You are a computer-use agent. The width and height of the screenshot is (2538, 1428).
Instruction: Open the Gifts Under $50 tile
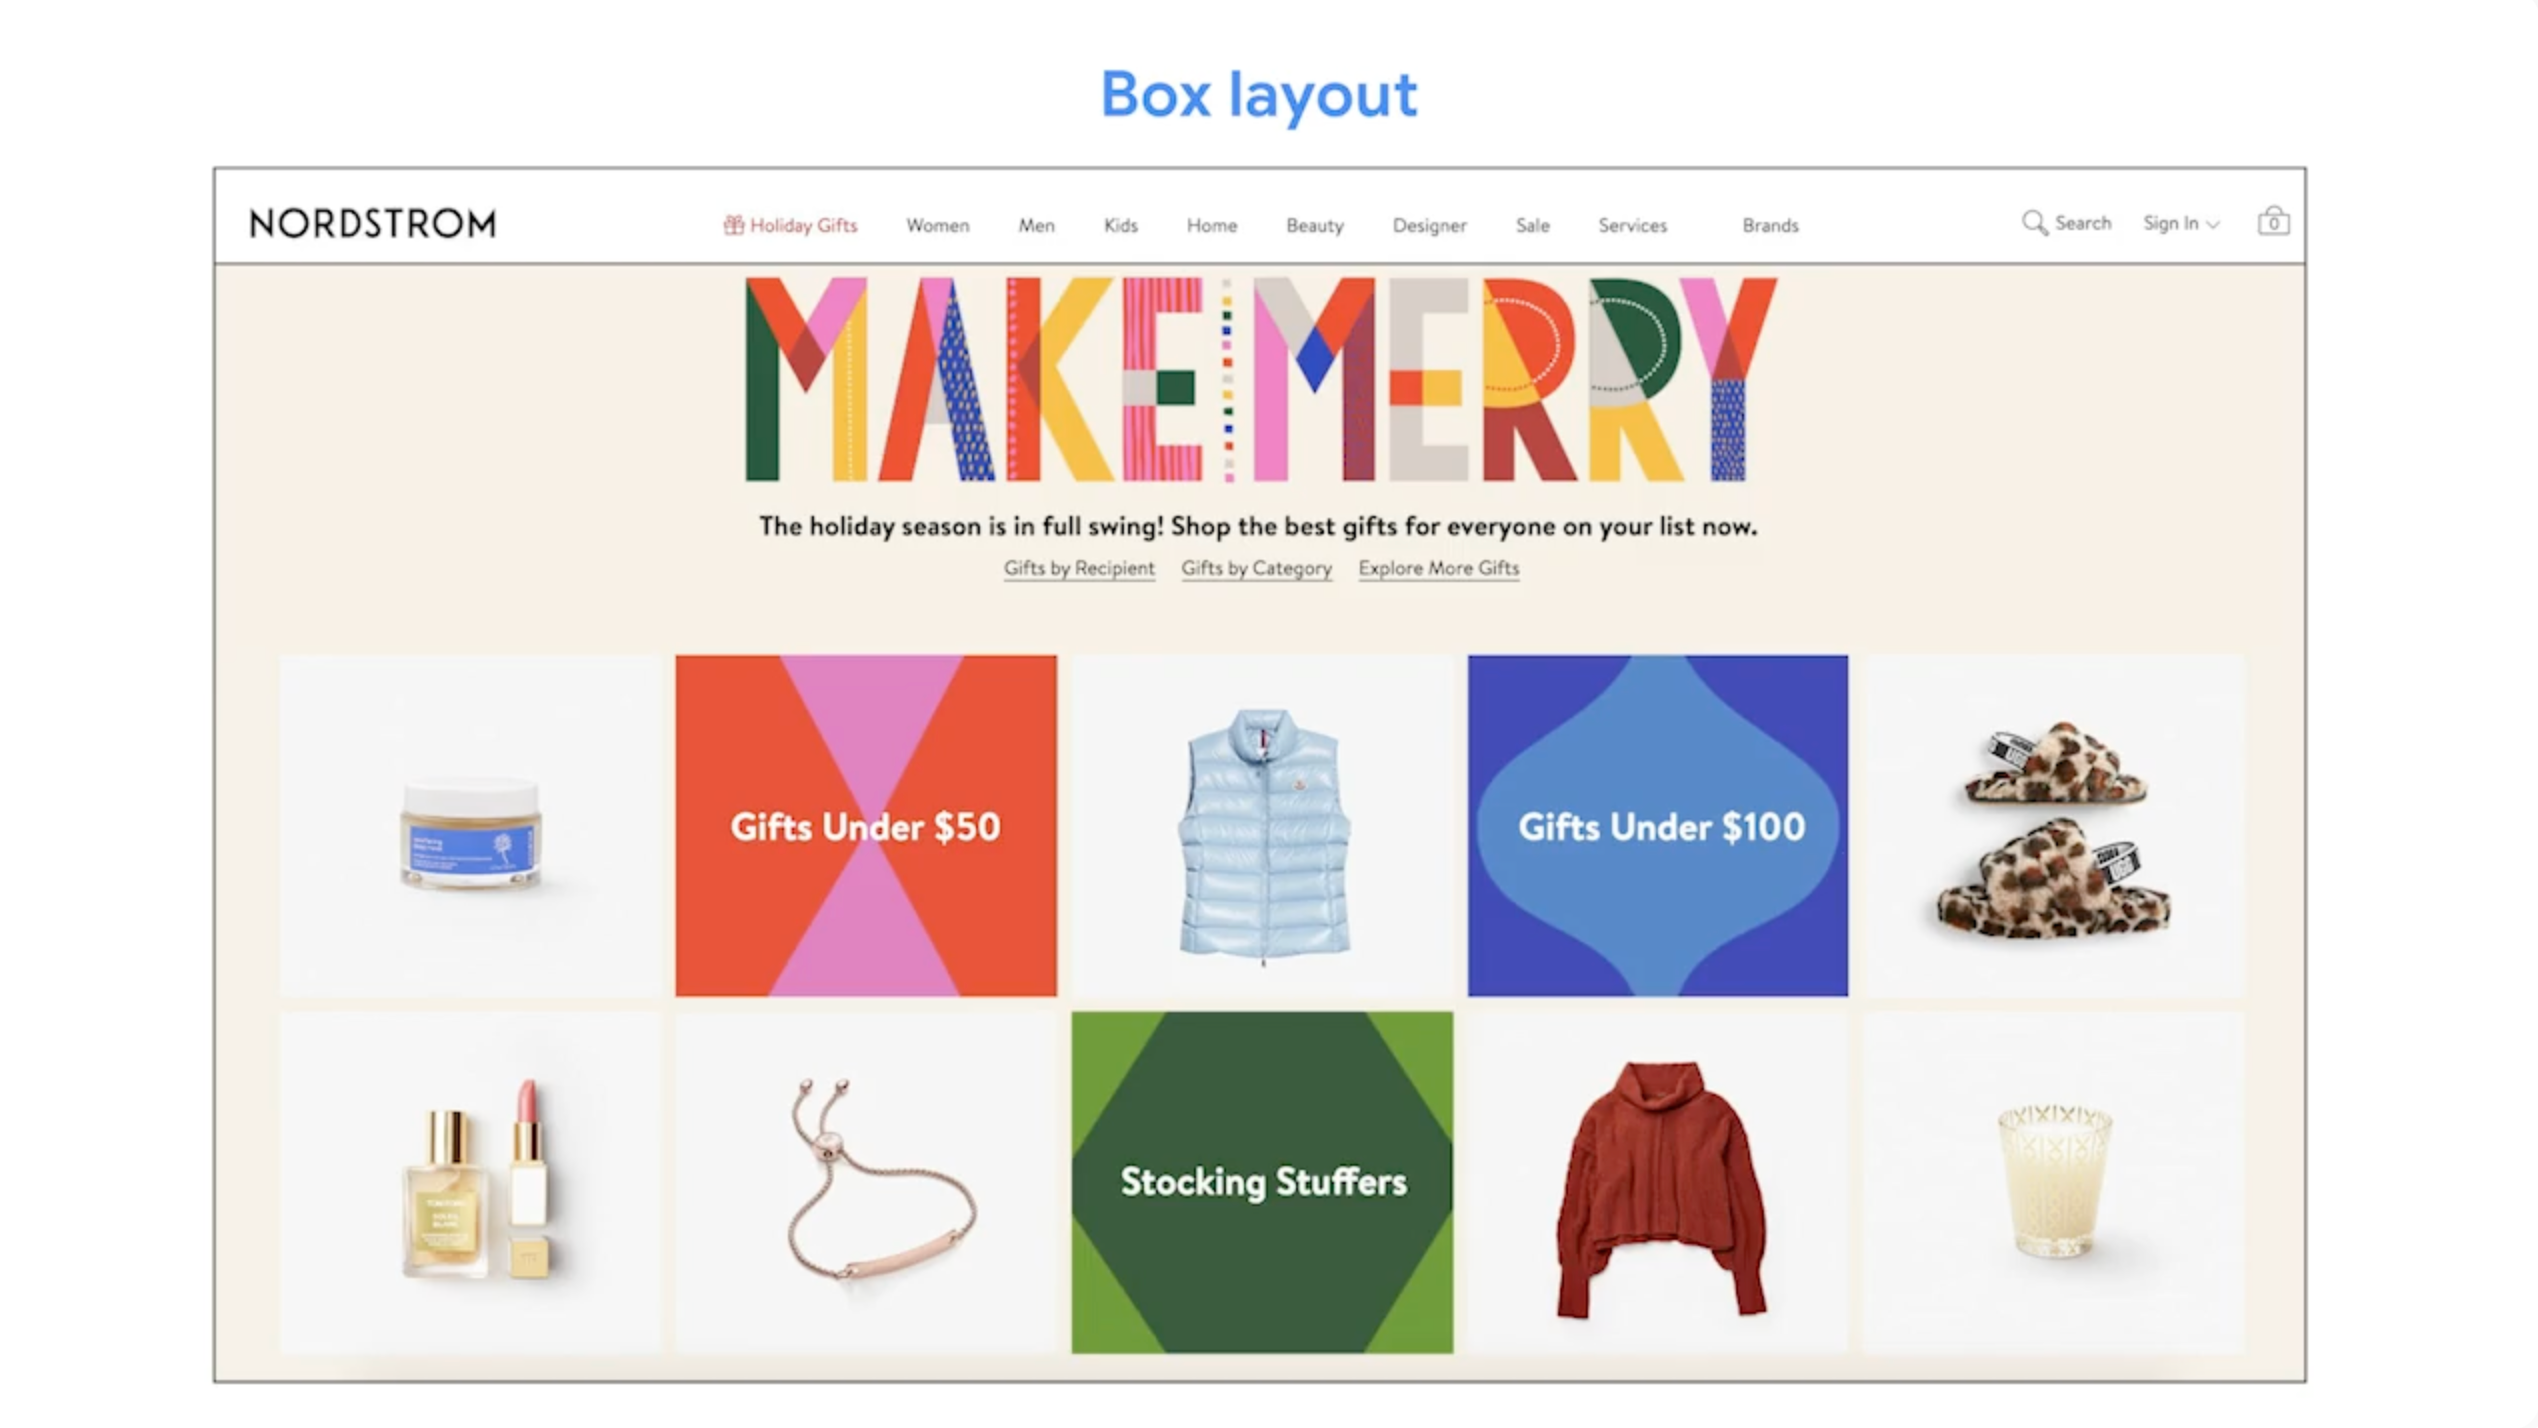[x=865, y=826]
